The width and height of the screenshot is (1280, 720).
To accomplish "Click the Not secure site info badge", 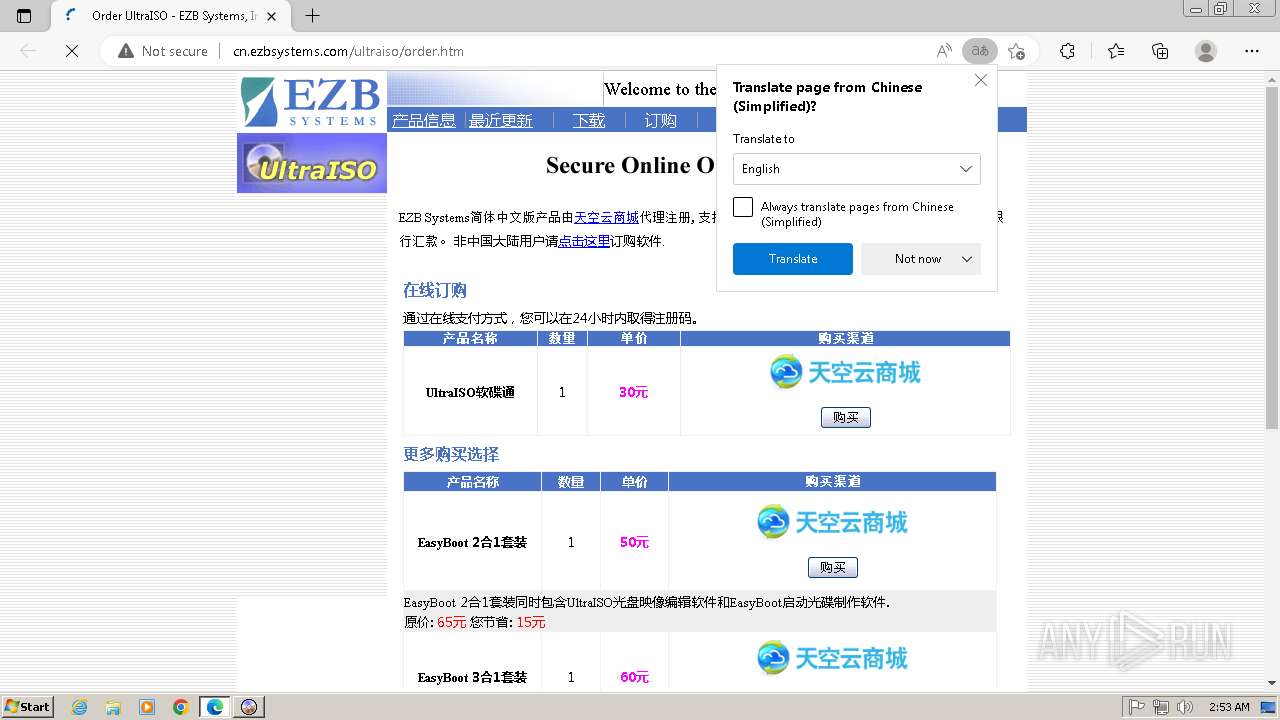I will [x=163, y=51].
